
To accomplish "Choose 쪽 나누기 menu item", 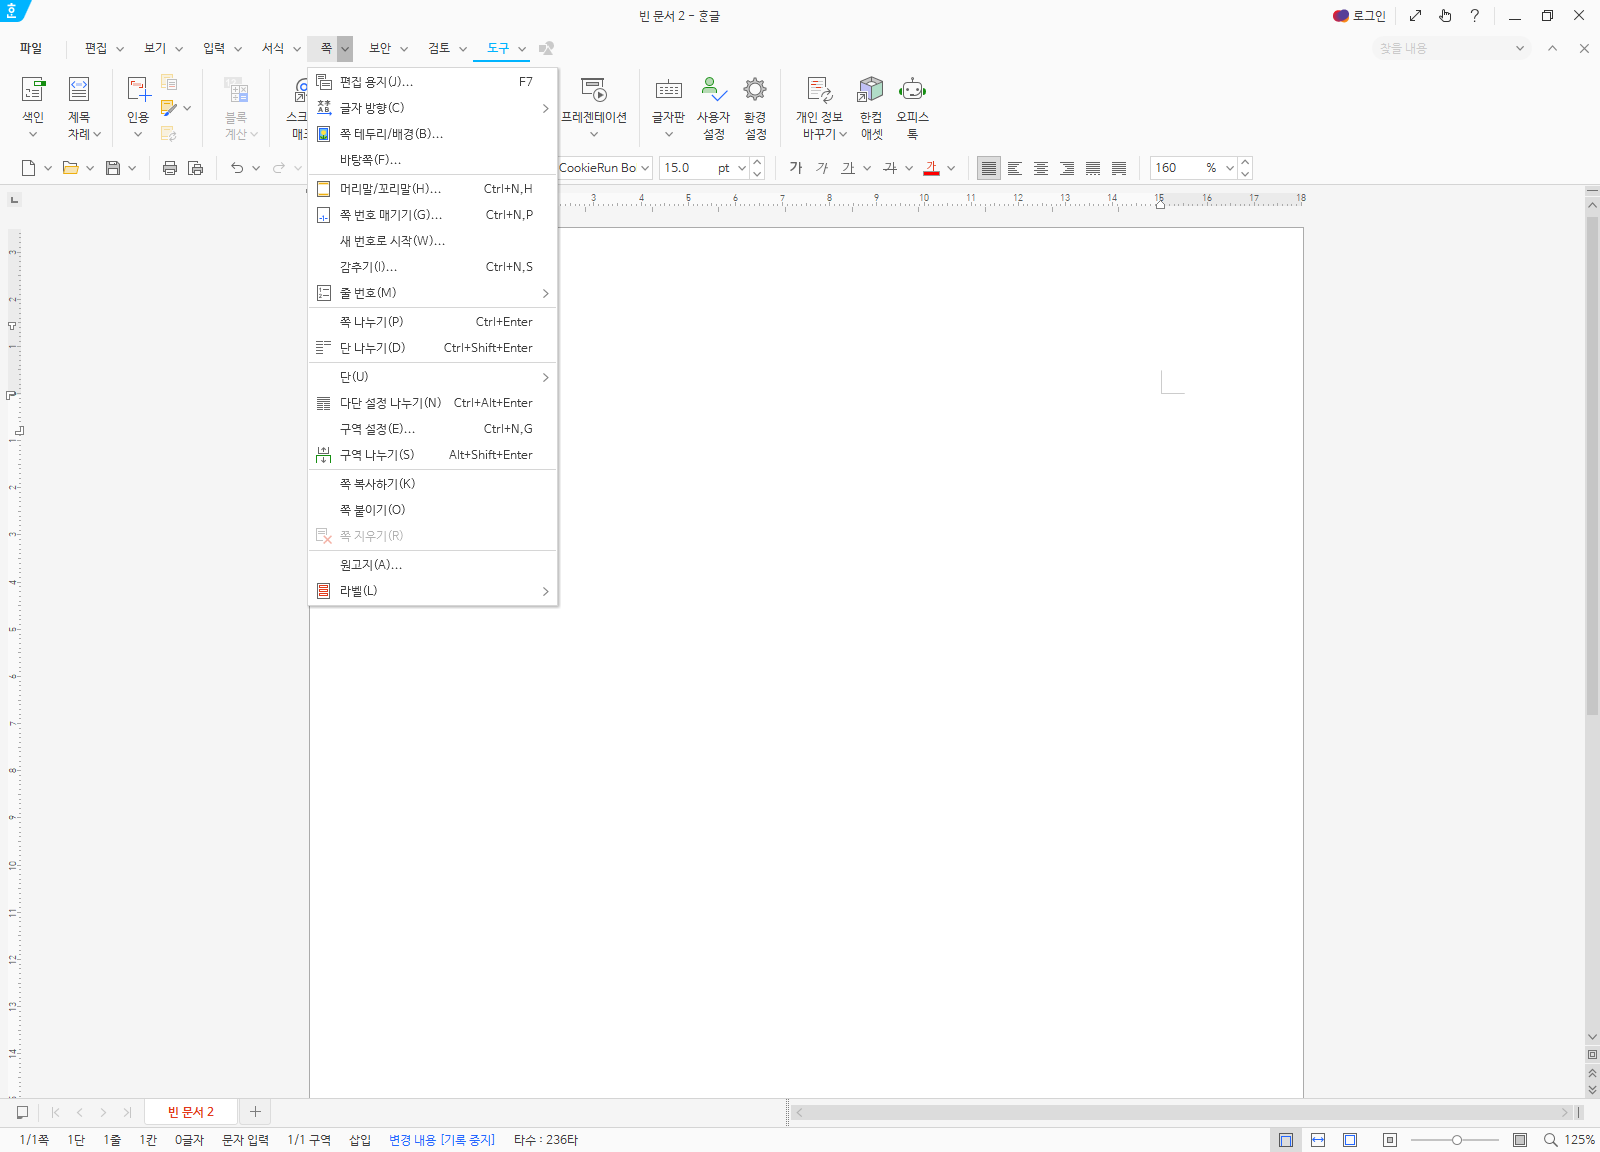I will tap(433, 322).
